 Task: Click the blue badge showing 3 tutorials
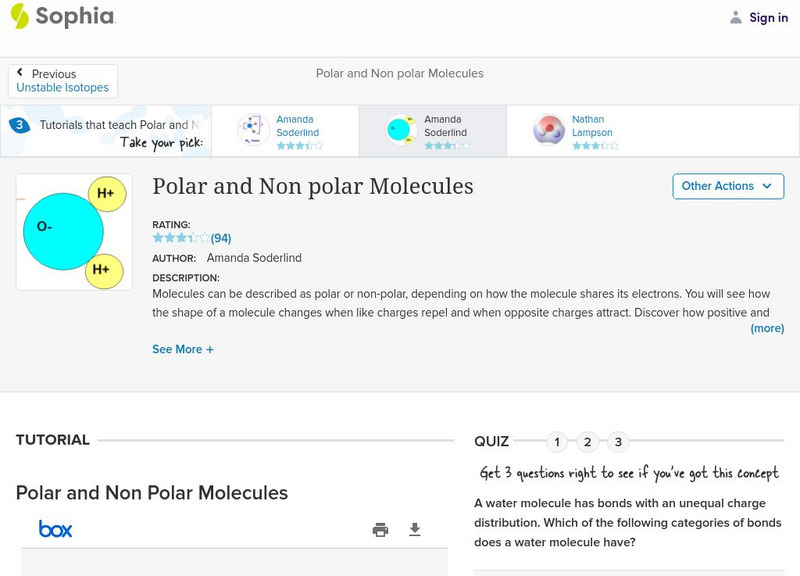click(18, 124)
